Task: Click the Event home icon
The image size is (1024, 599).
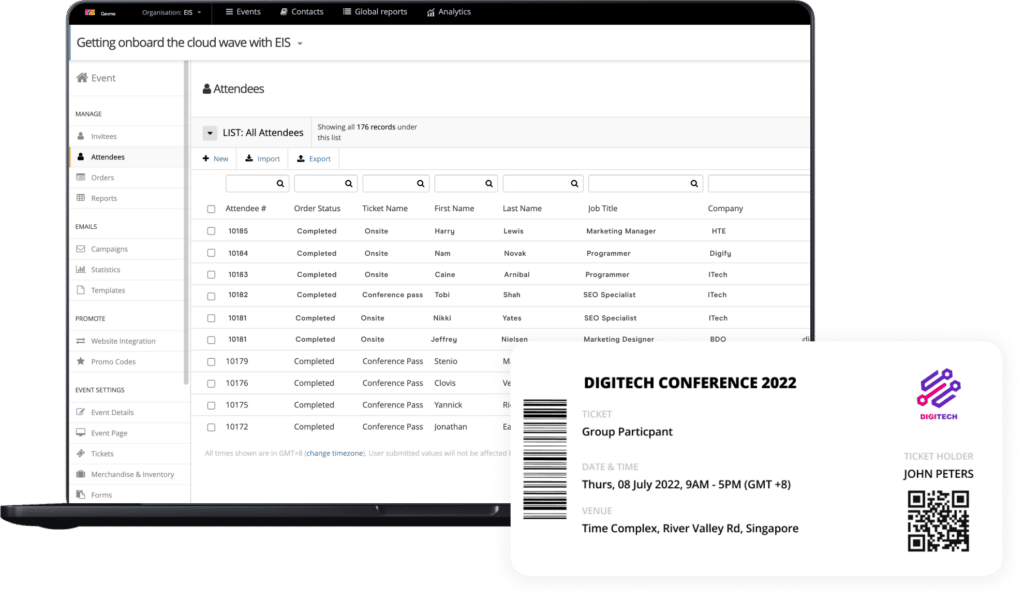Action: 82,78
